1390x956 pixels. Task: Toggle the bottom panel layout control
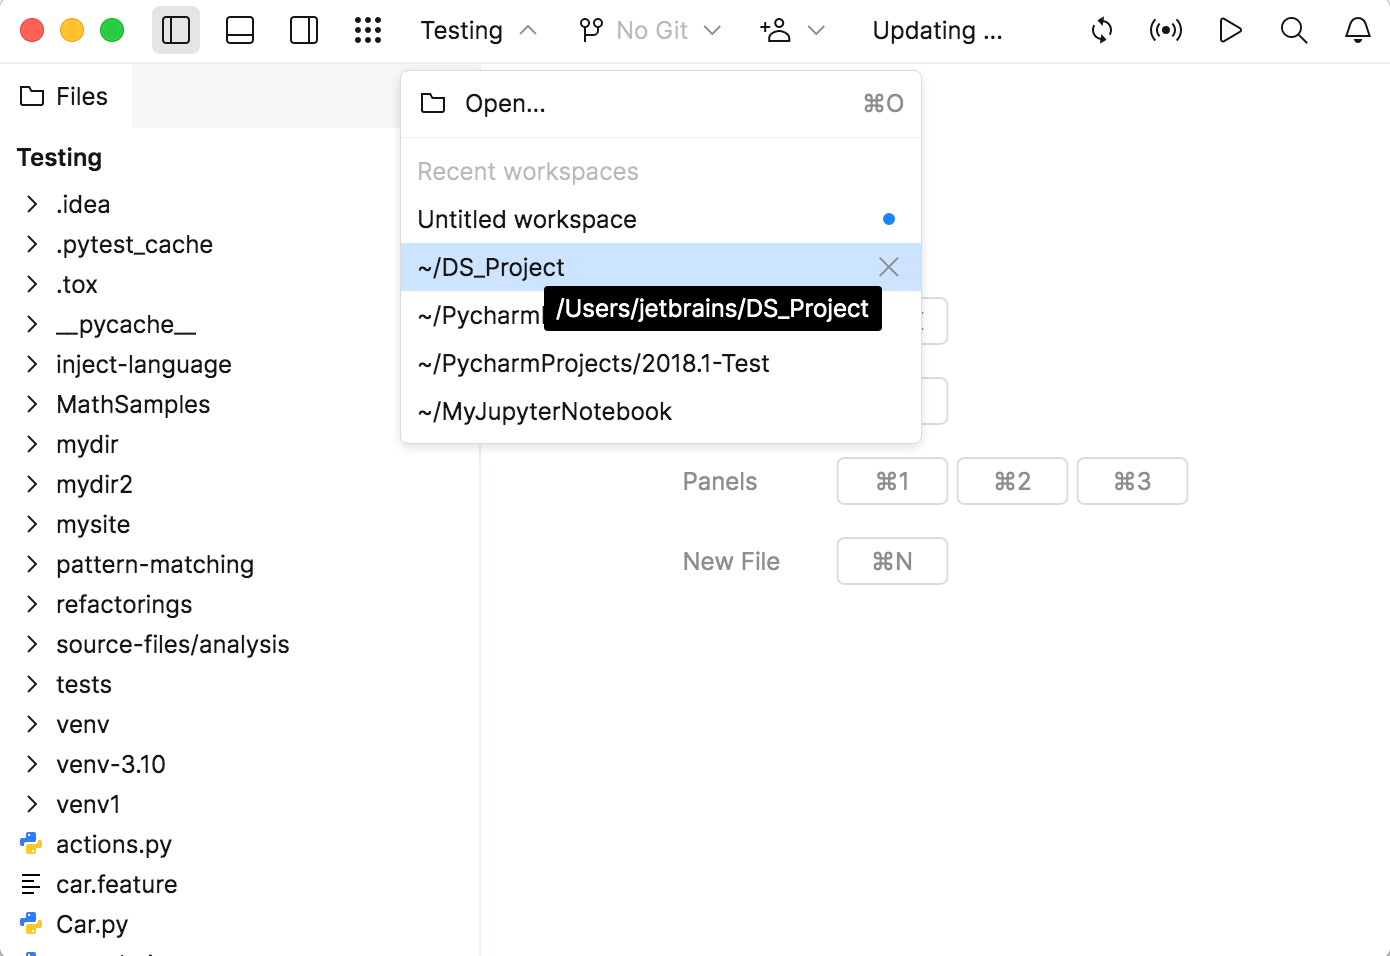(x=239, y=30)
